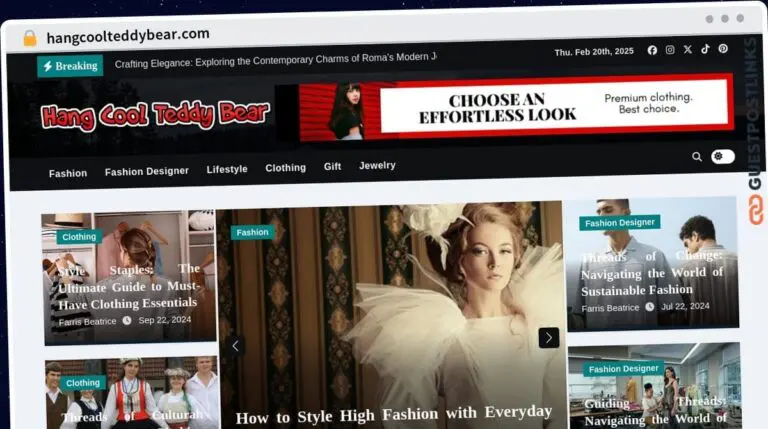Click the padlock icon in address bar
Image resolution: width=768 pixels, height=429 pixels.
[x=30, y=38]
